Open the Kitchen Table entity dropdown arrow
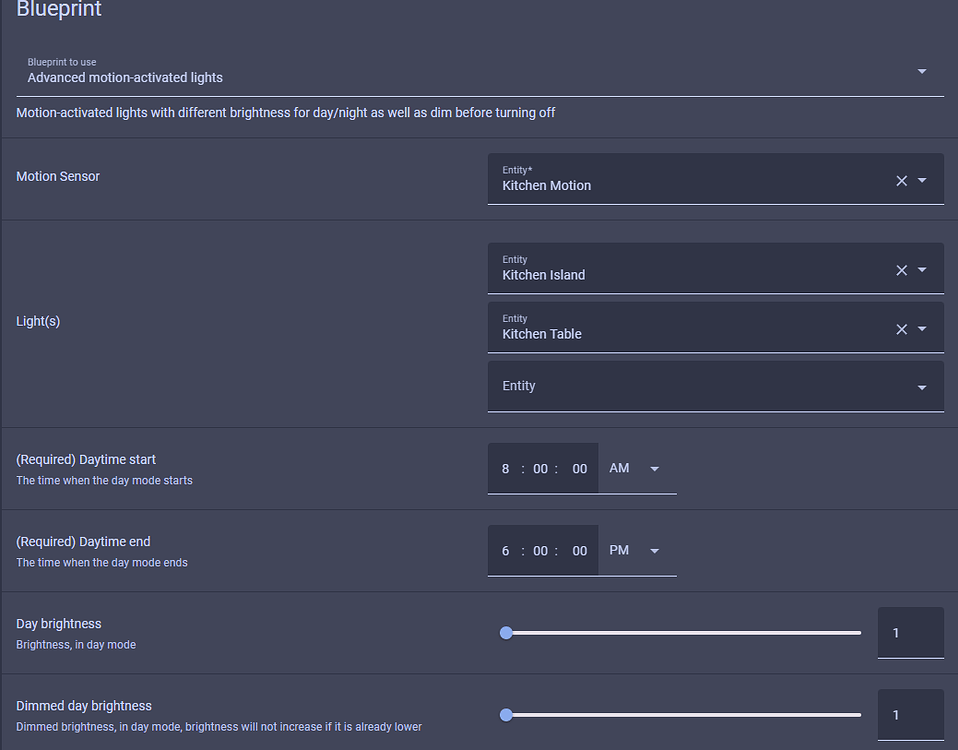The width and height of the screenshot is (958, 750). coord(922,329)
